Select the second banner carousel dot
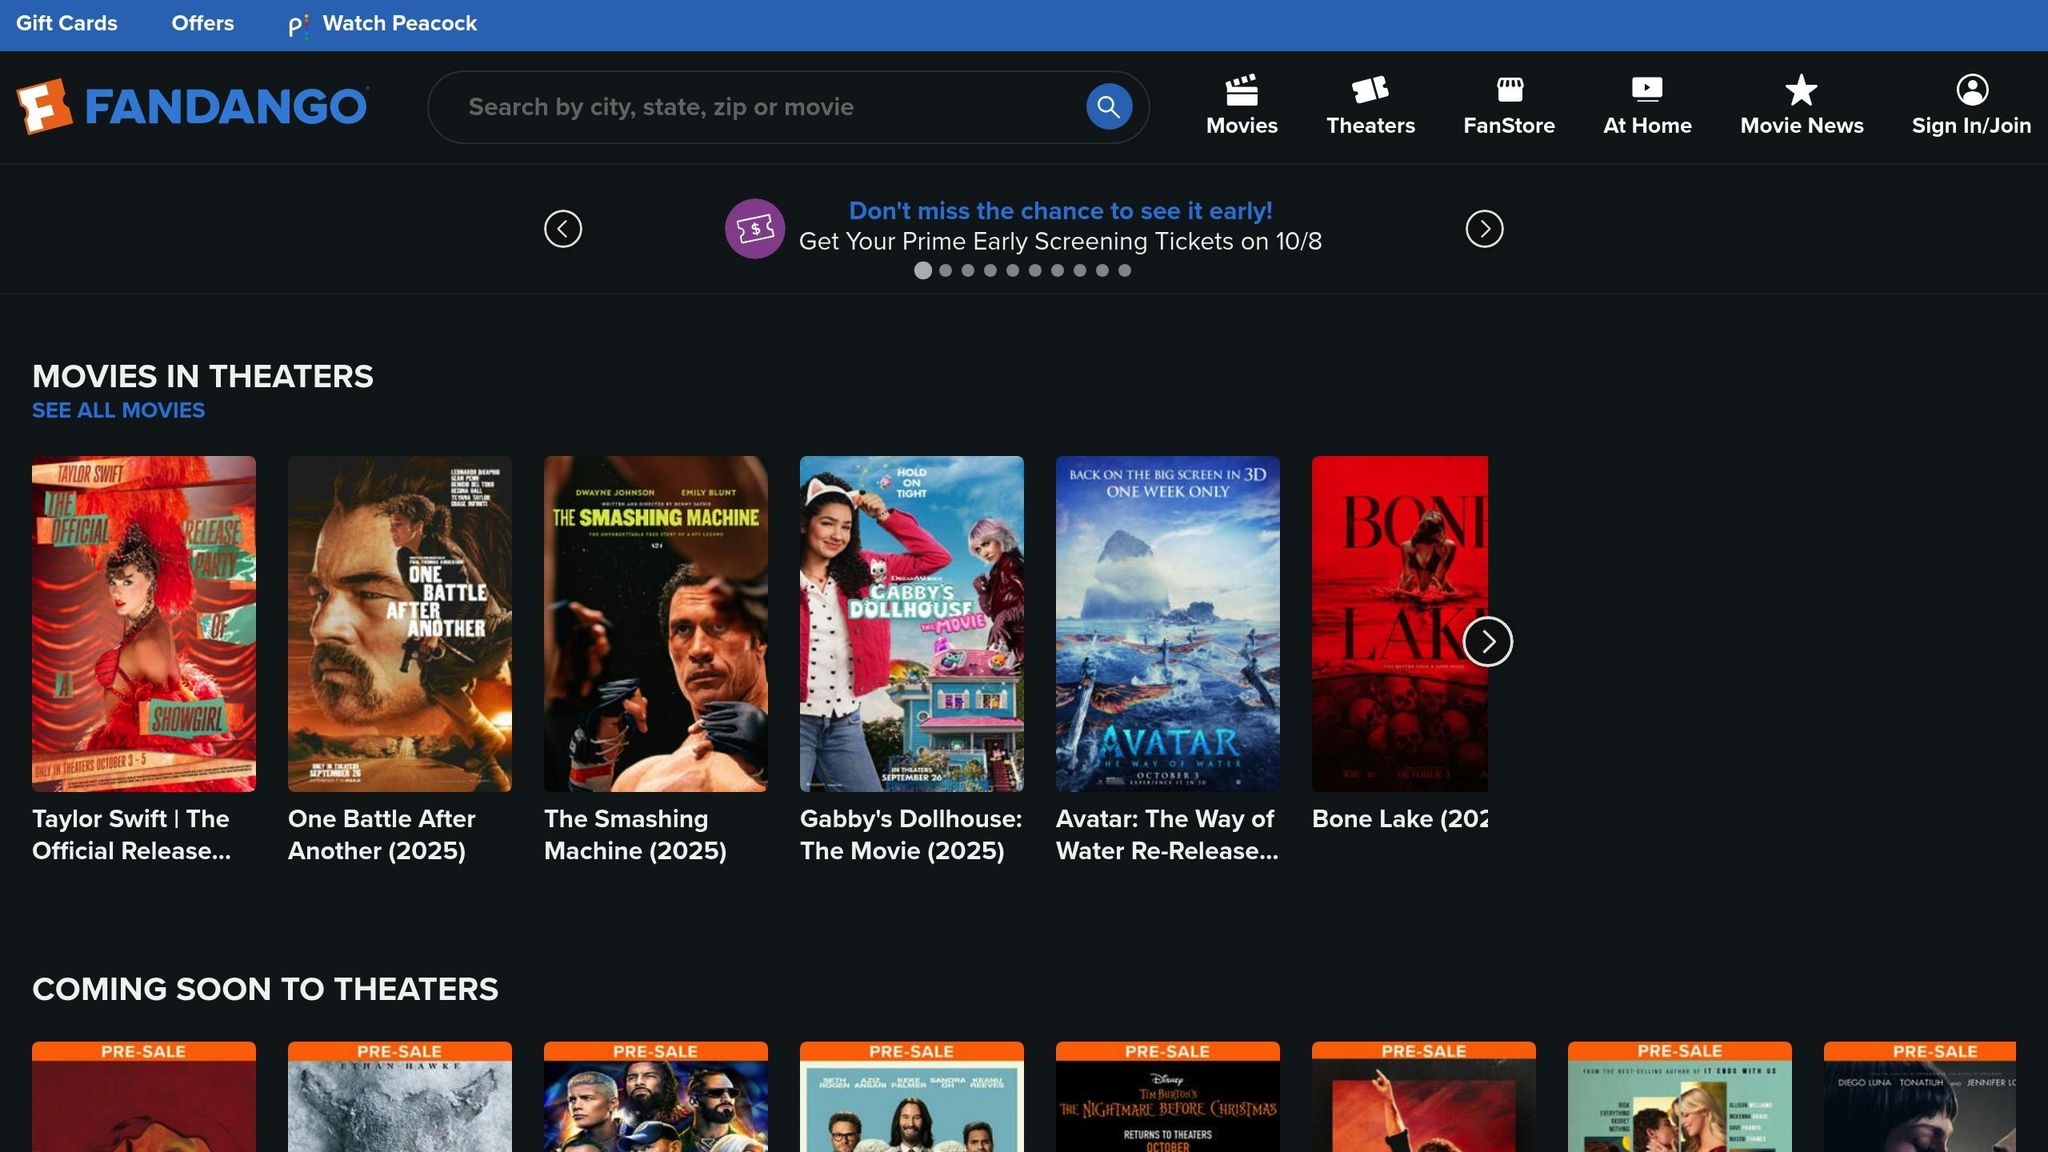The height and width of the screenshot is (1152, 2048). point(945,271)
